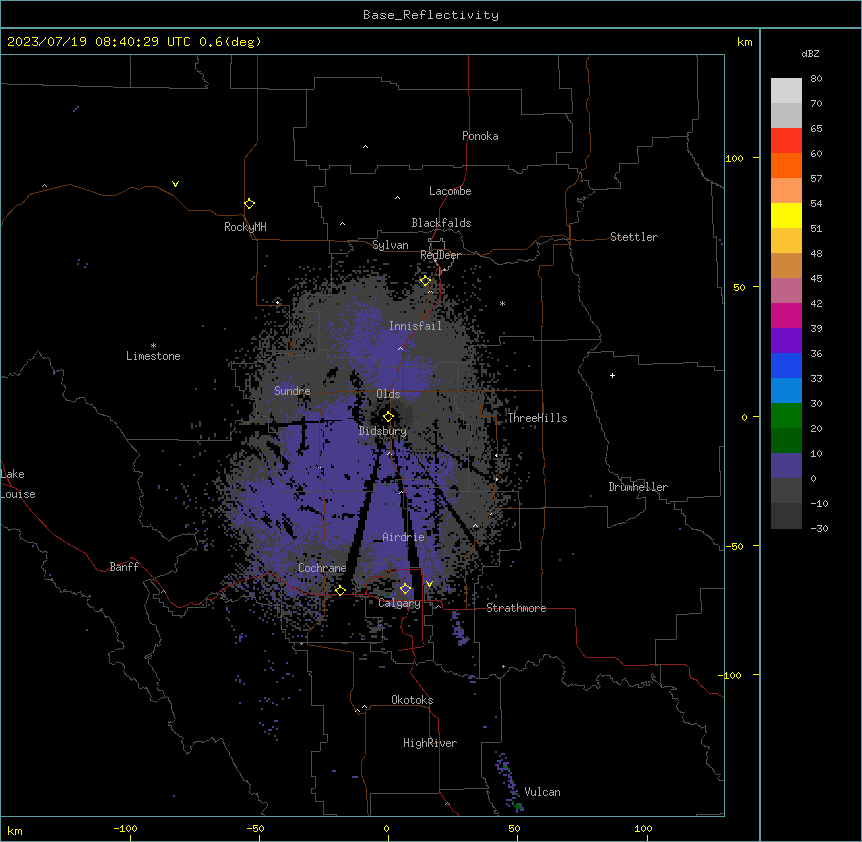The height and width of the screenshot is (842, 862).
Task: Click the small radar echo cluster near Vulcan
Action: tap(509, 780)
